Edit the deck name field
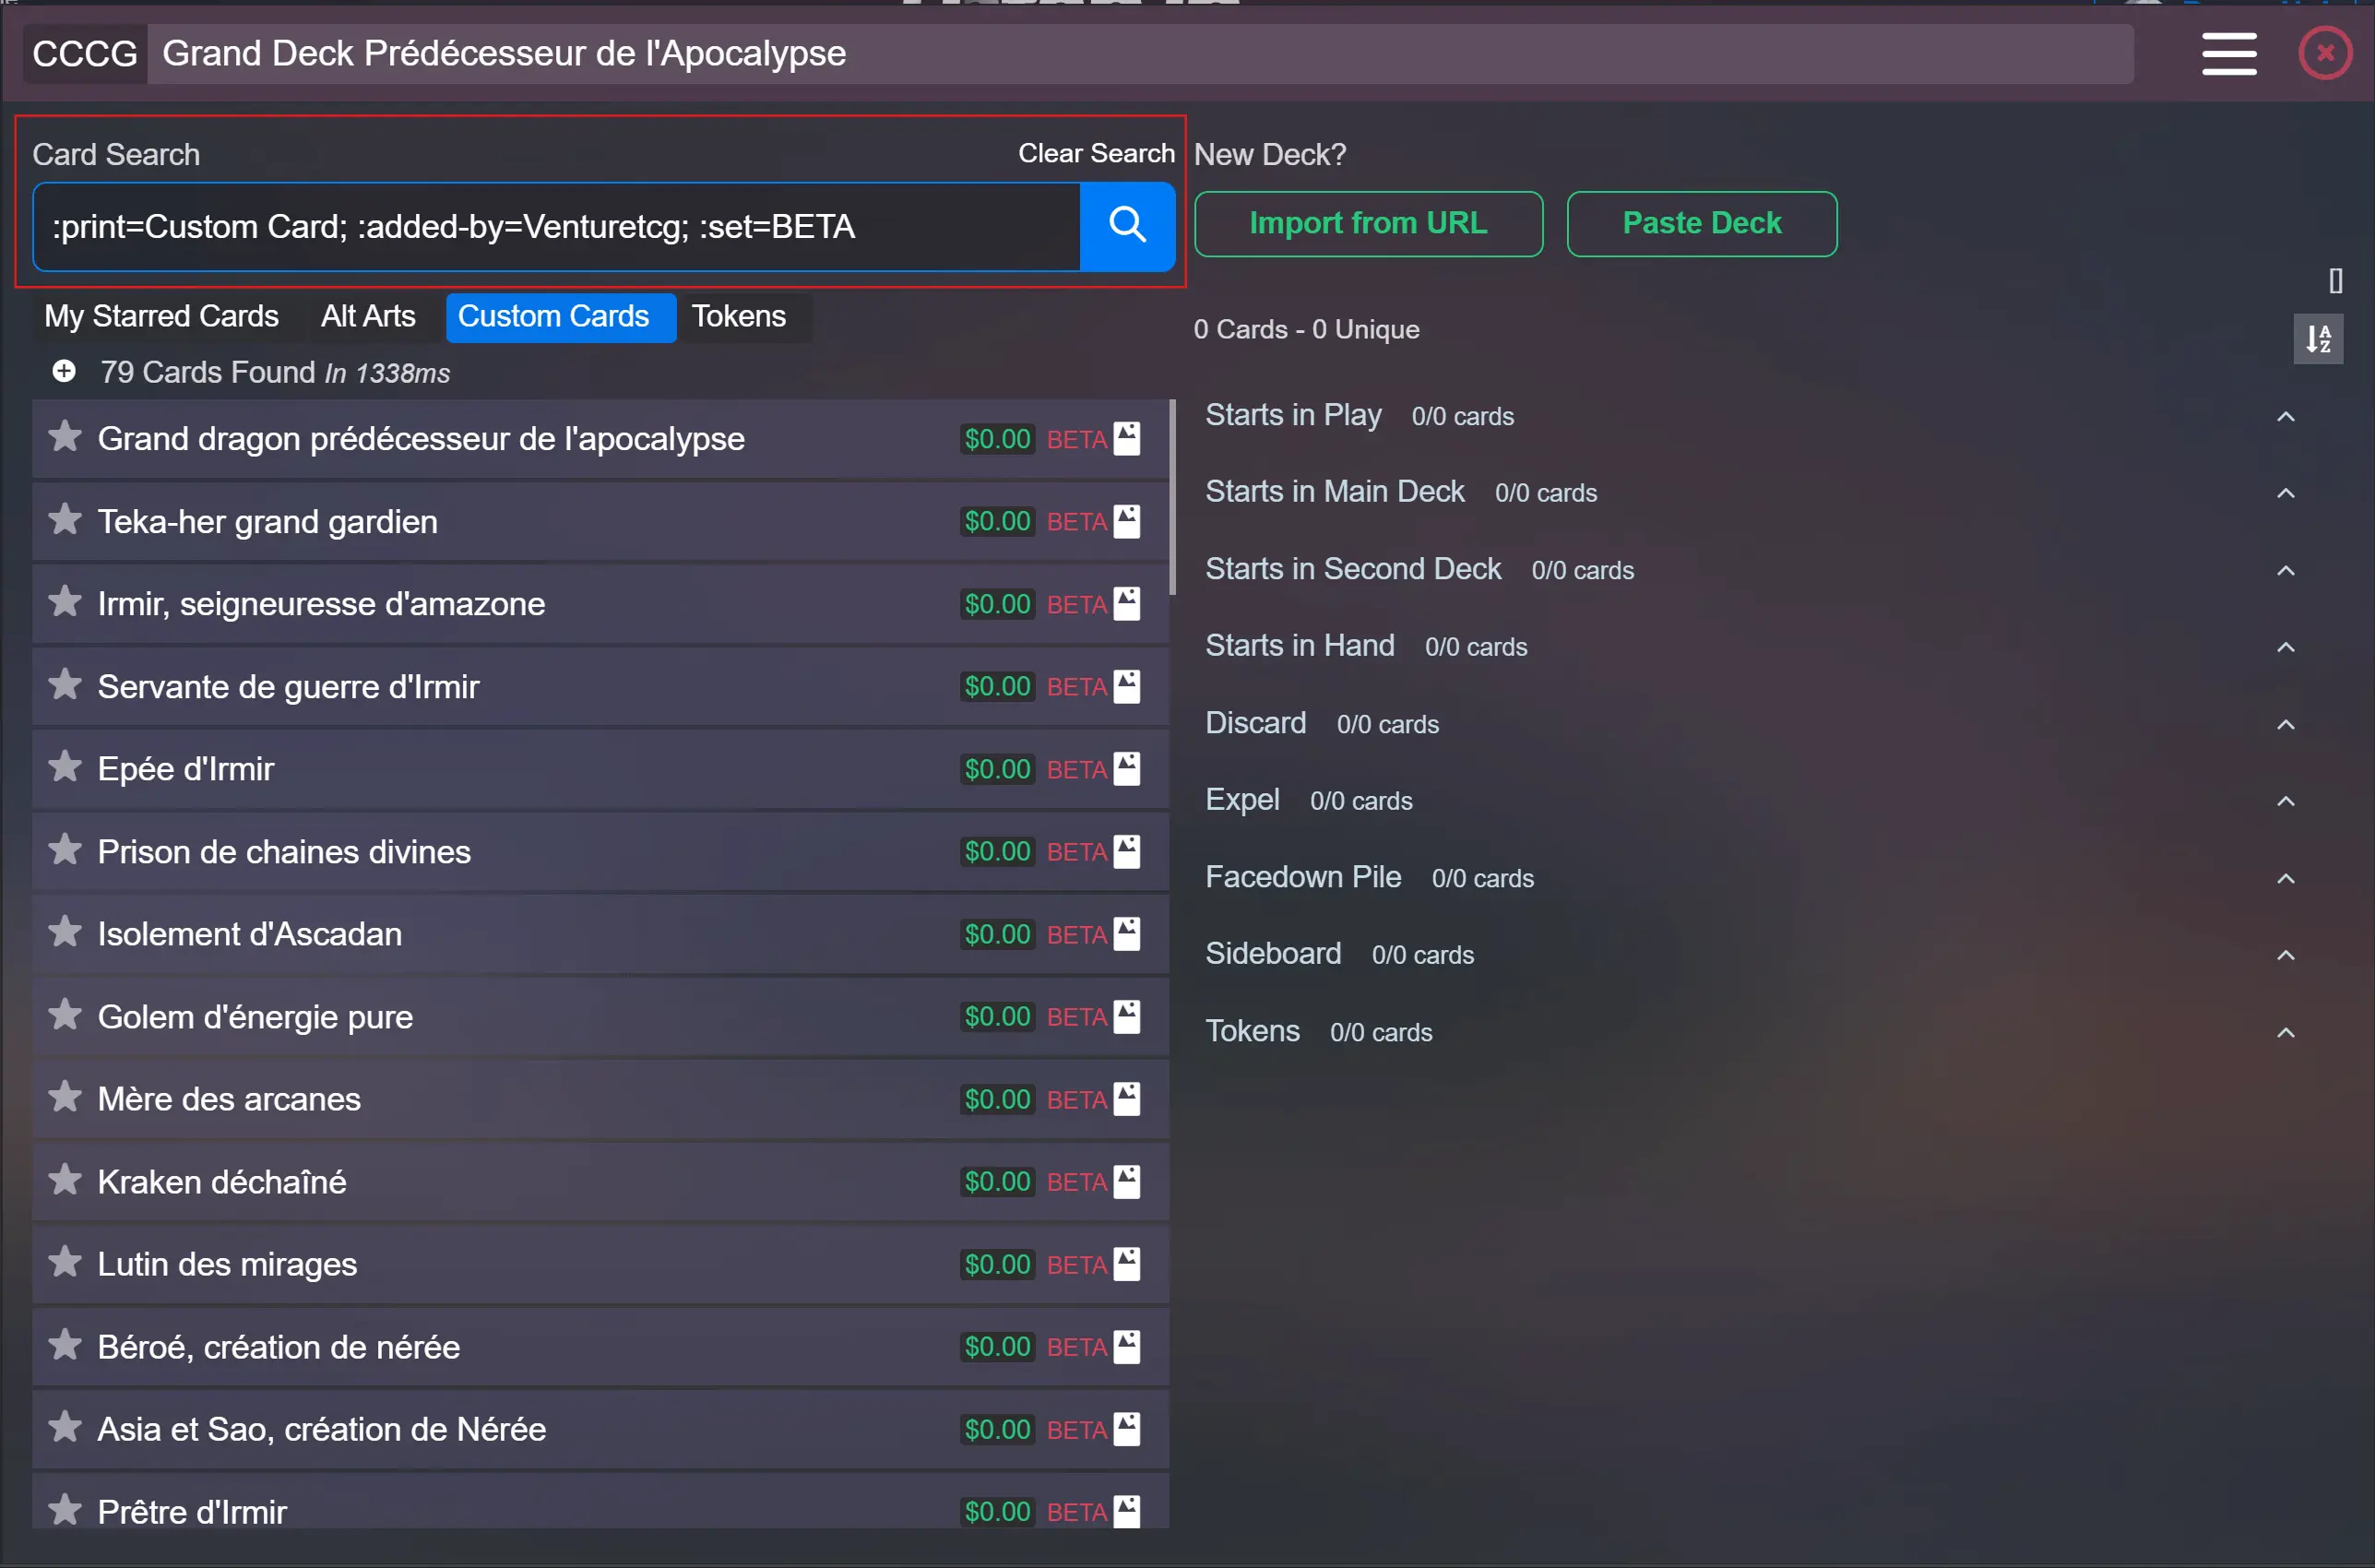Screen dimensions: 2375x1568 (x=1140, y=54)
